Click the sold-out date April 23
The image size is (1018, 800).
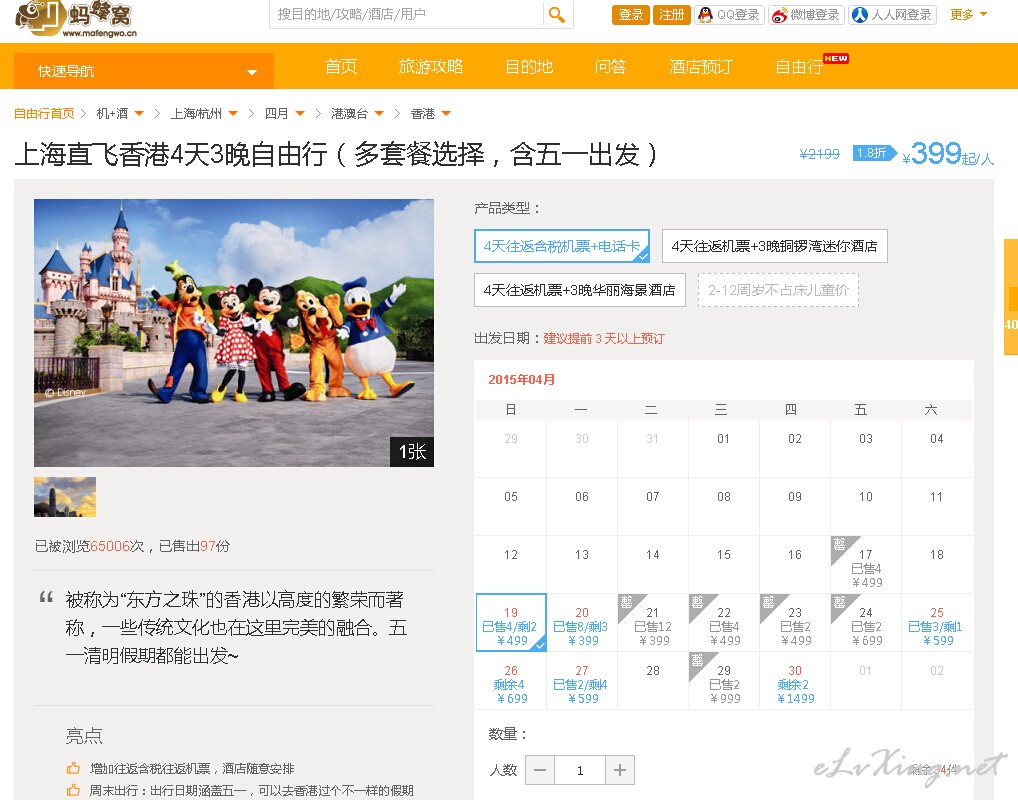pyautogui.click(x=795, y=622)
